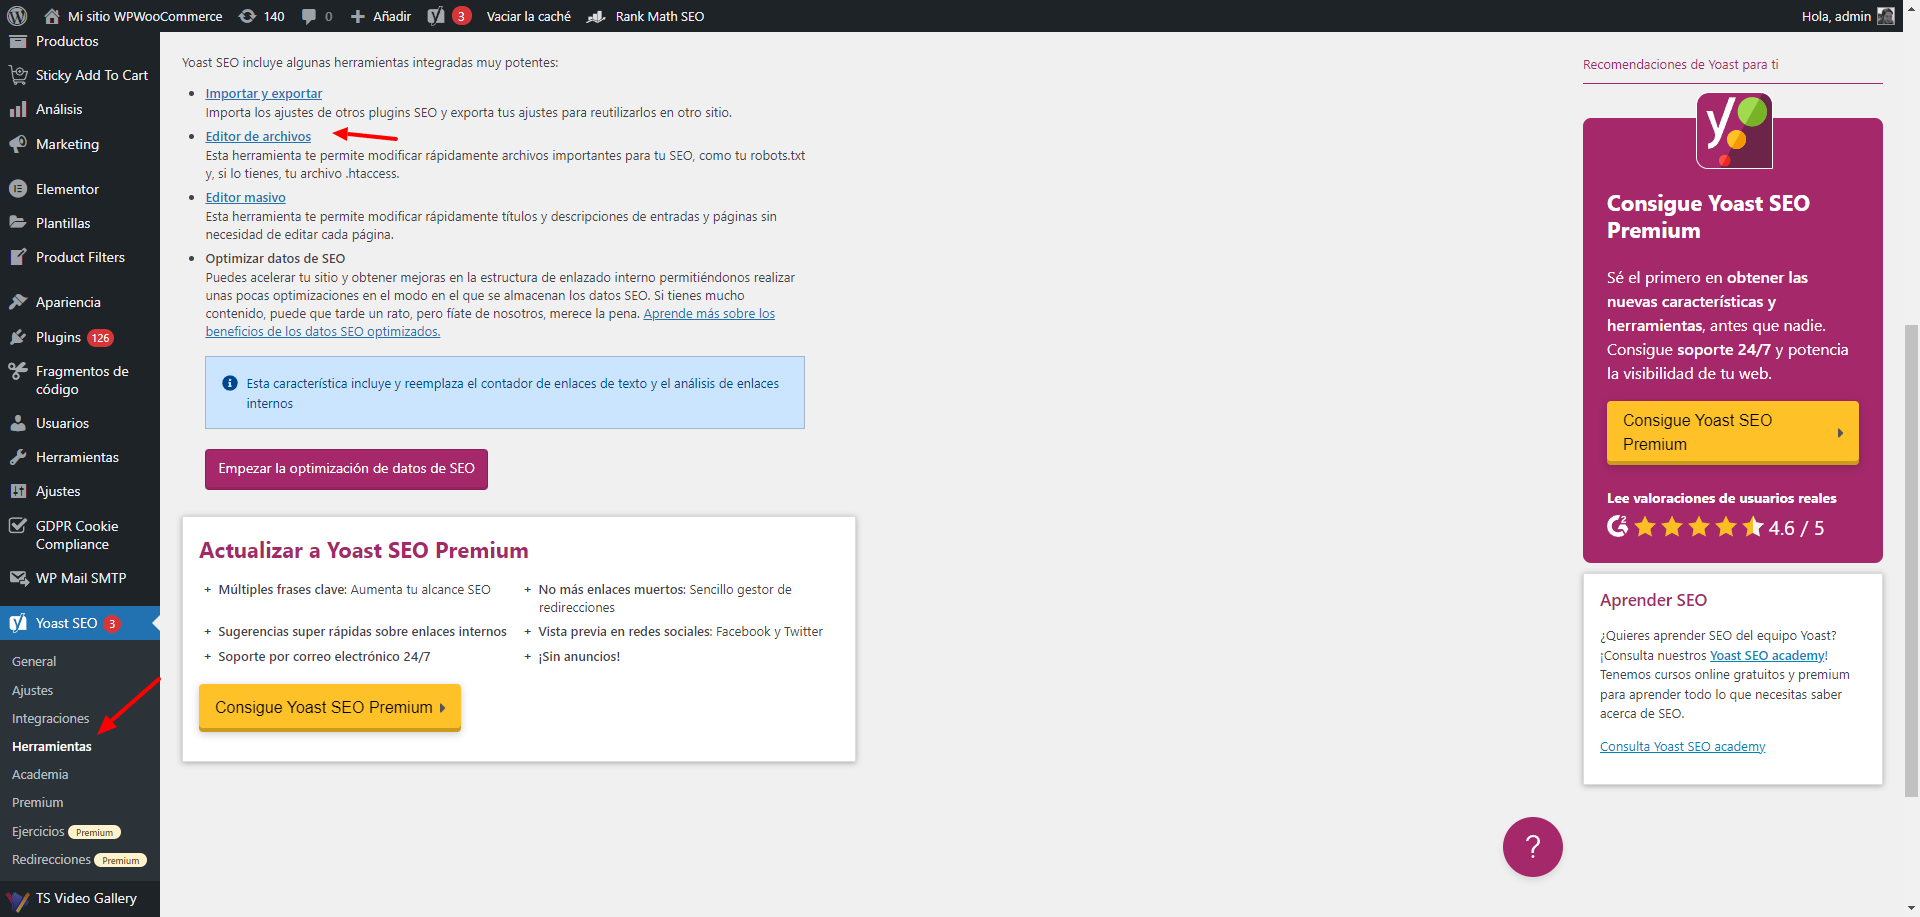The width and height of the screenshot is (1920, 917).
Task: Click the Vaciar la caché admin bar item
Action: point(528,16)
